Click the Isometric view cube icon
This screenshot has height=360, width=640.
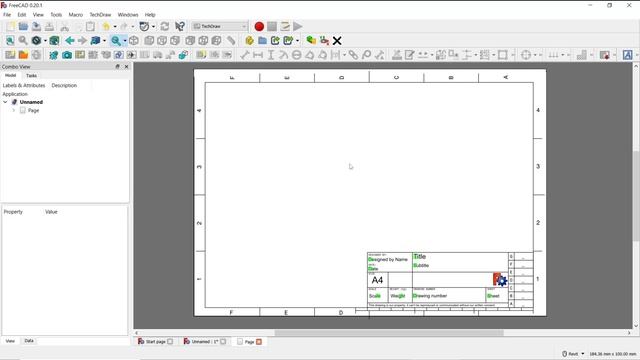[x=134, y=40]
